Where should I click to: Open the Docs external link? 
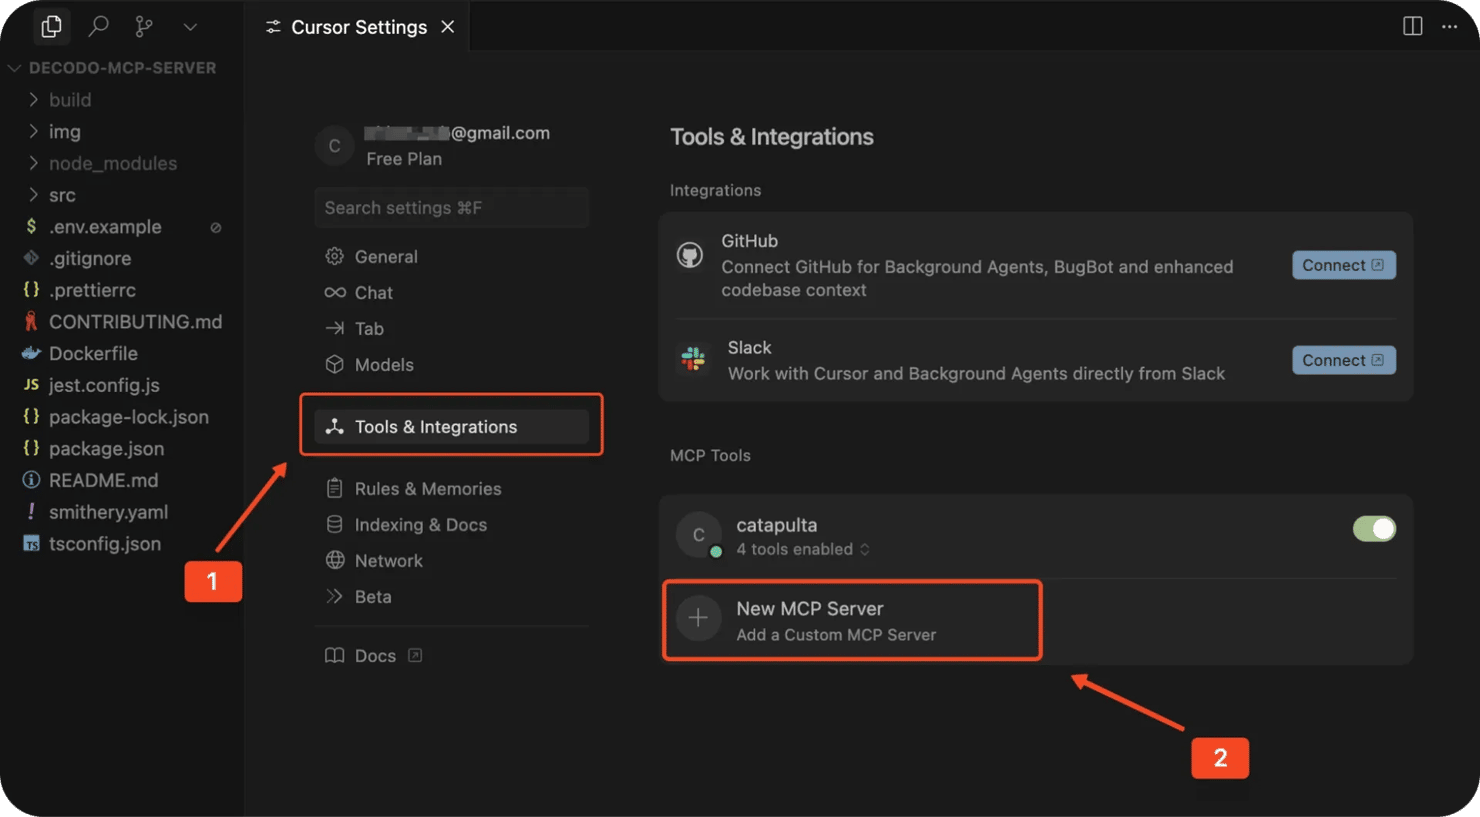pos(374,656)
